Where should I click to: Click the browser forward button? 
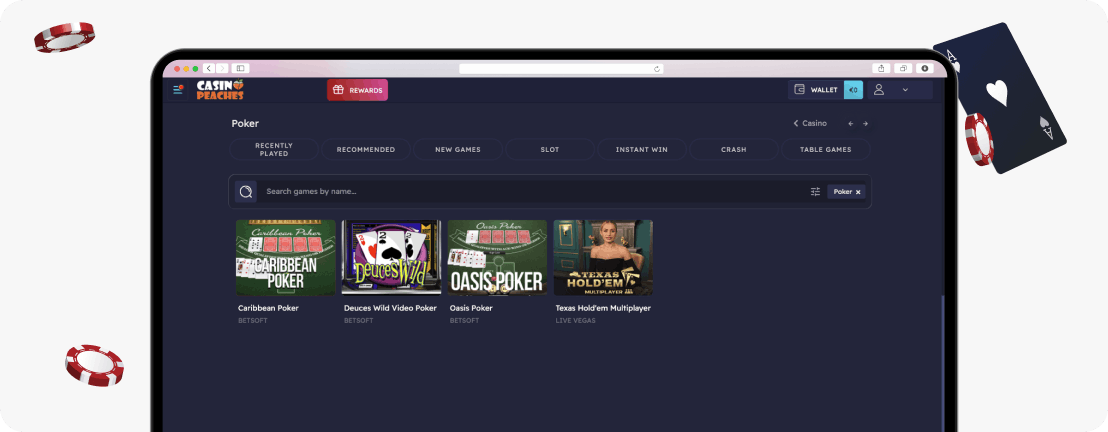(222, 69)
